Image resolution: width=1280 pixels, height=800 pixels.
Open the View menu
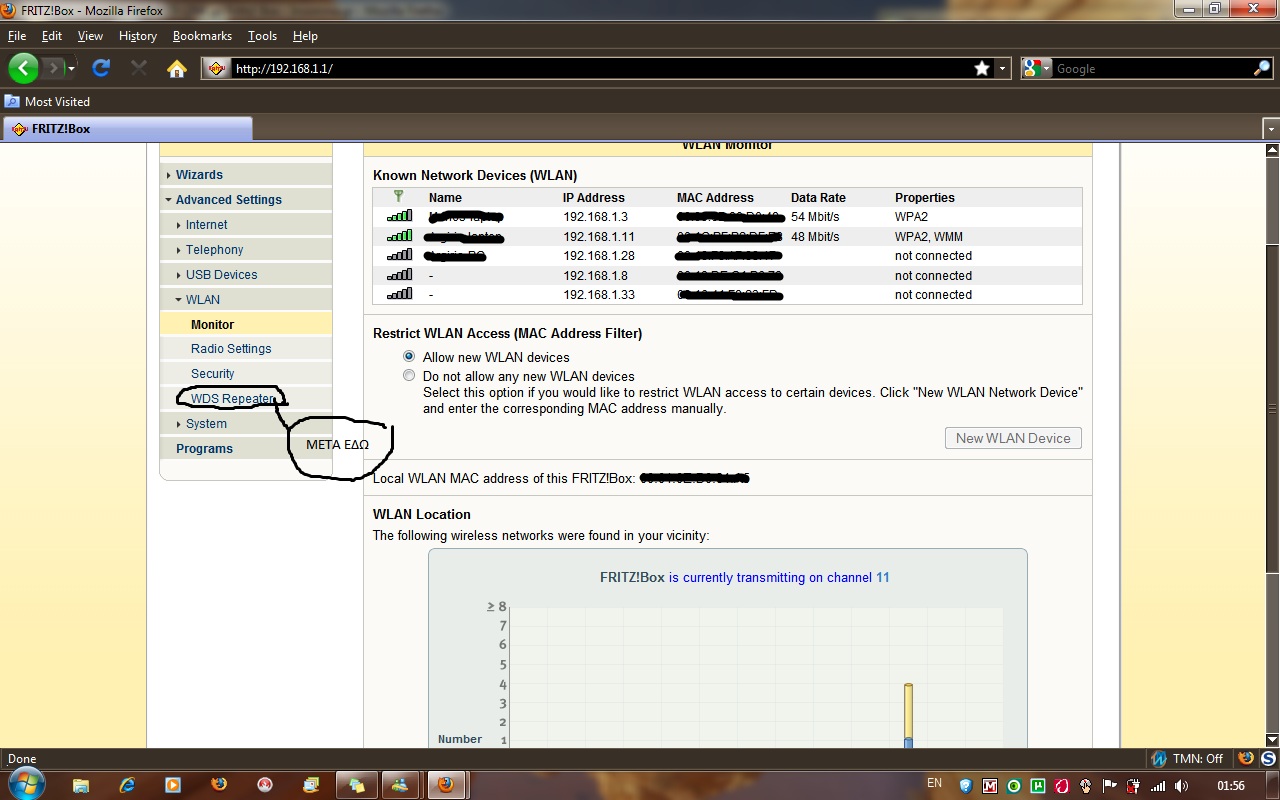pyautogui.click(x=90, y=36)
